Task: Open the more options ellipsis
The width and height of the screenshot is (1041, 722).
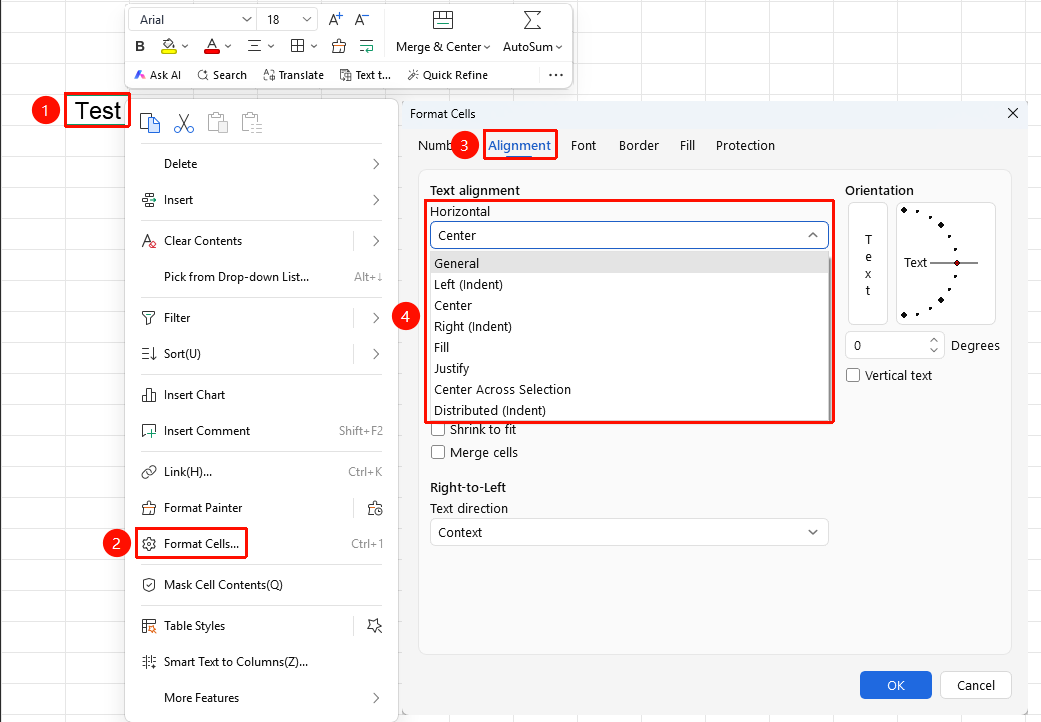Action: click(556, 75)
